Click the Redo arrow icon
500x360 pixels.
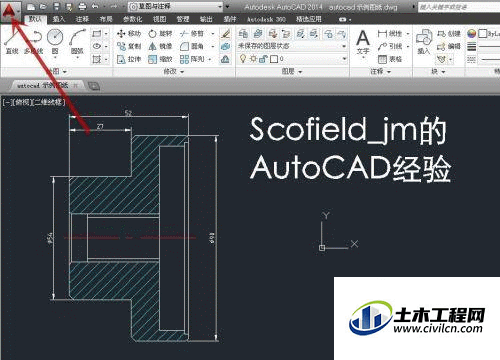[114, 7]
